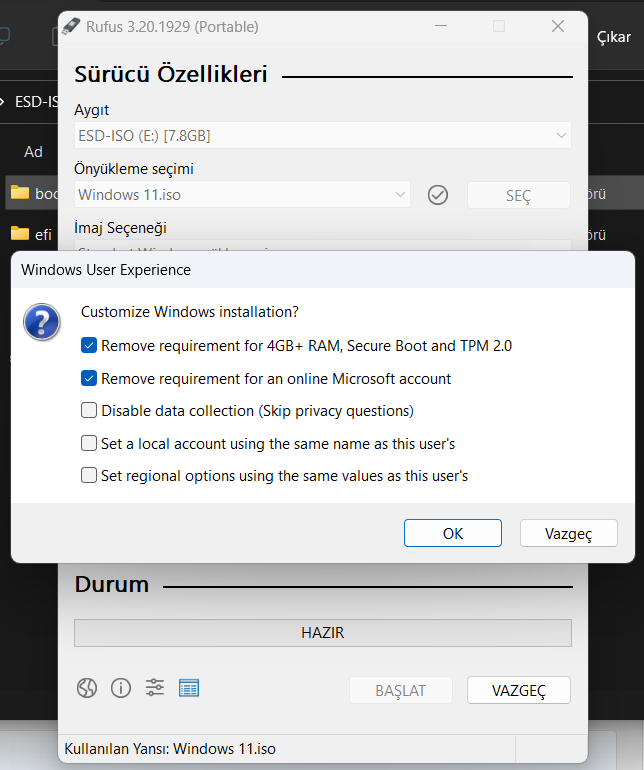The width and height of the screenshot is (644, 770).
Task: Tick Set a local account checkbox
Action: pos(88,443)
